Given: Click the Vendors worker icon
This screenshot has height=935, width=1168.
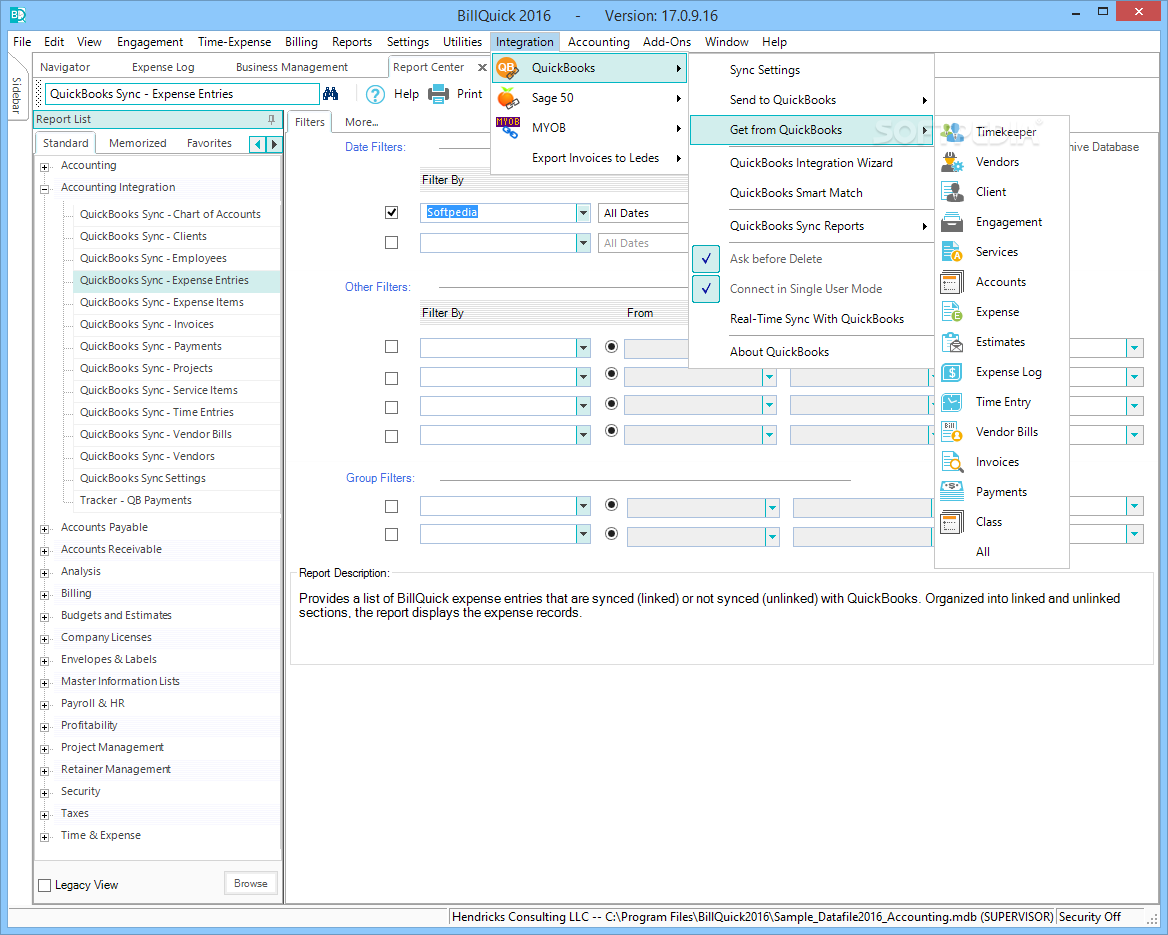Looking at the screenshot, I should [952, 162].
